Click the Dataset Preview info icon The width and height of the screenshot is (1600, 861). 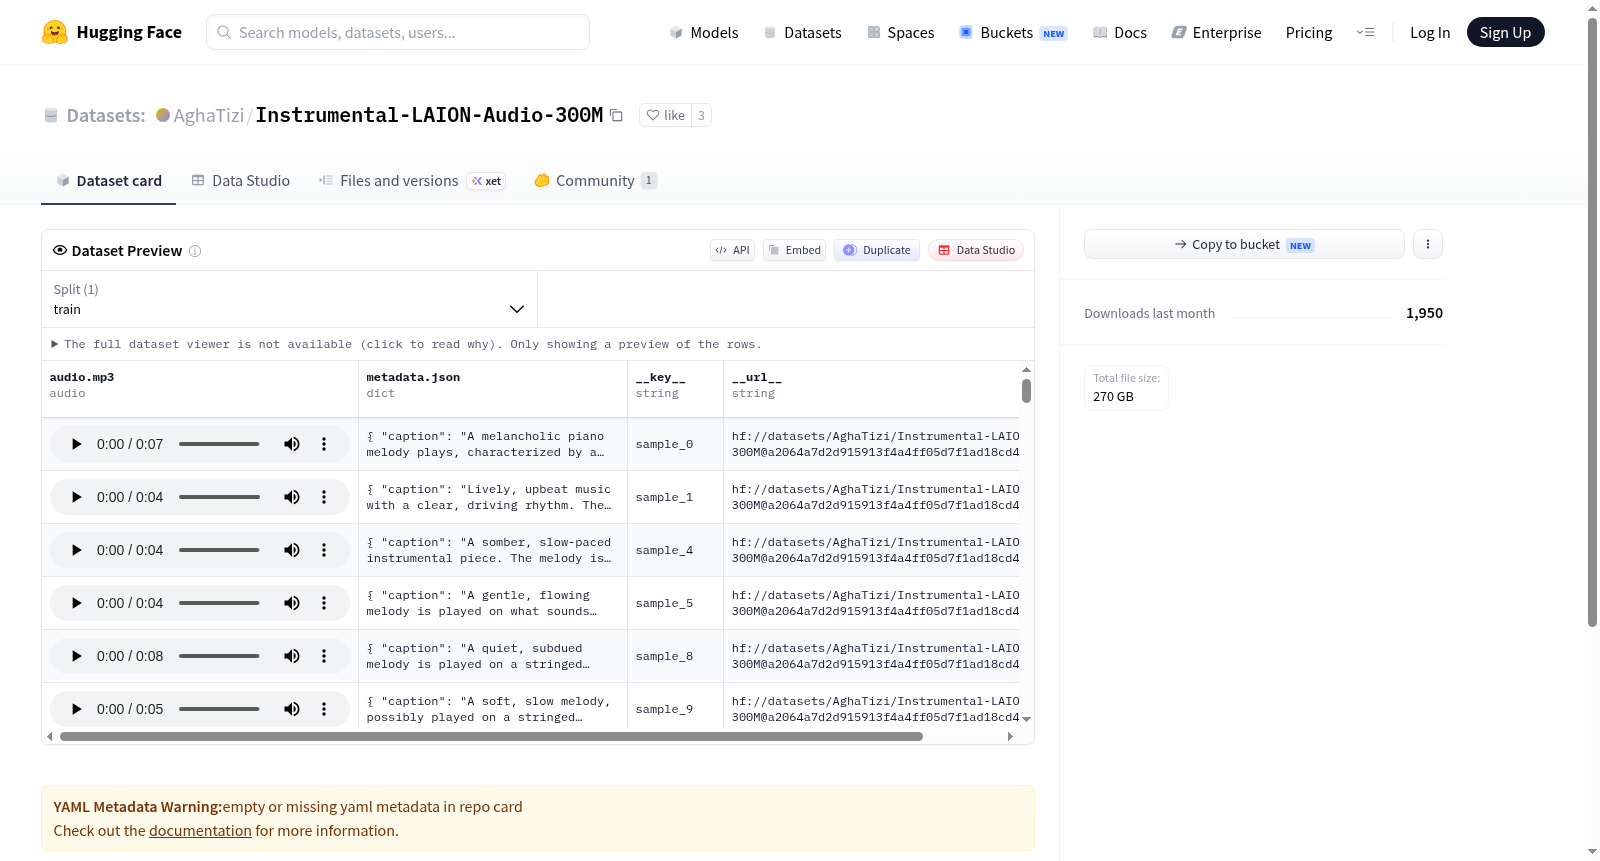click(x=195, y=251)
